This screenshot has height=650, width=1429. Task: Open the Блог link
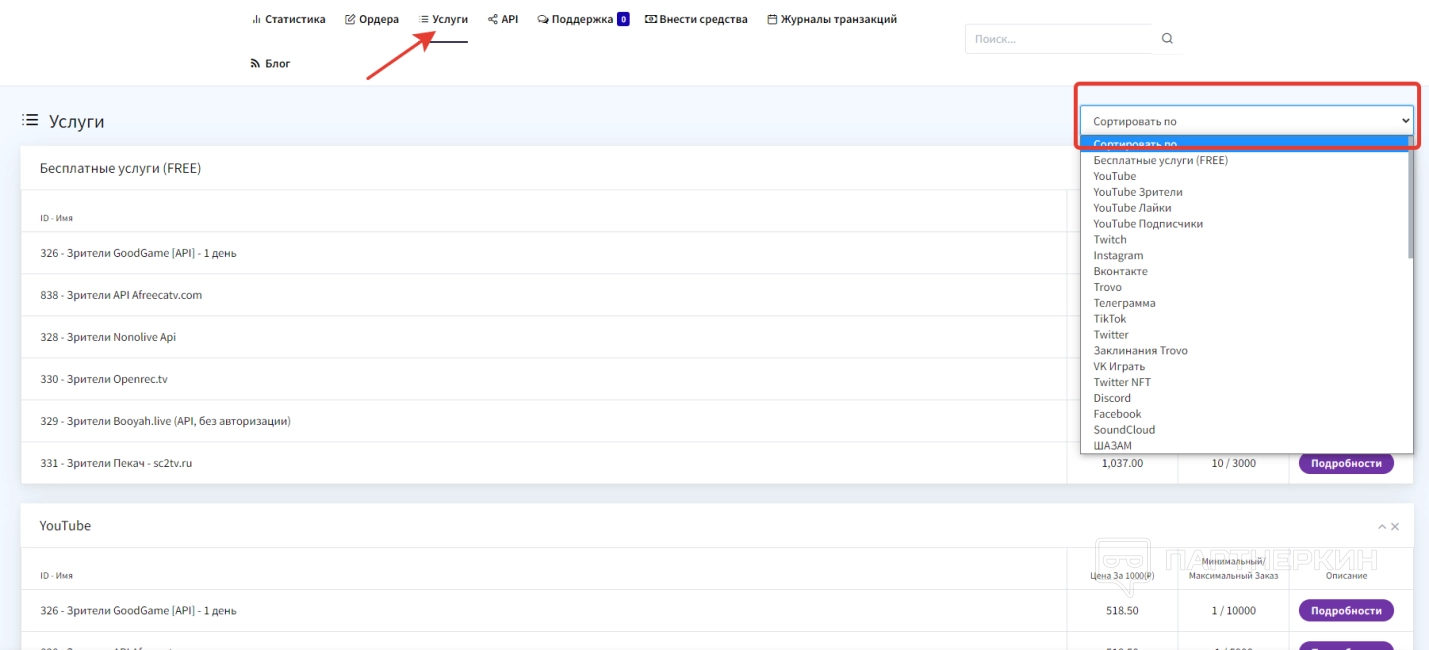click(x=270, y=63)
